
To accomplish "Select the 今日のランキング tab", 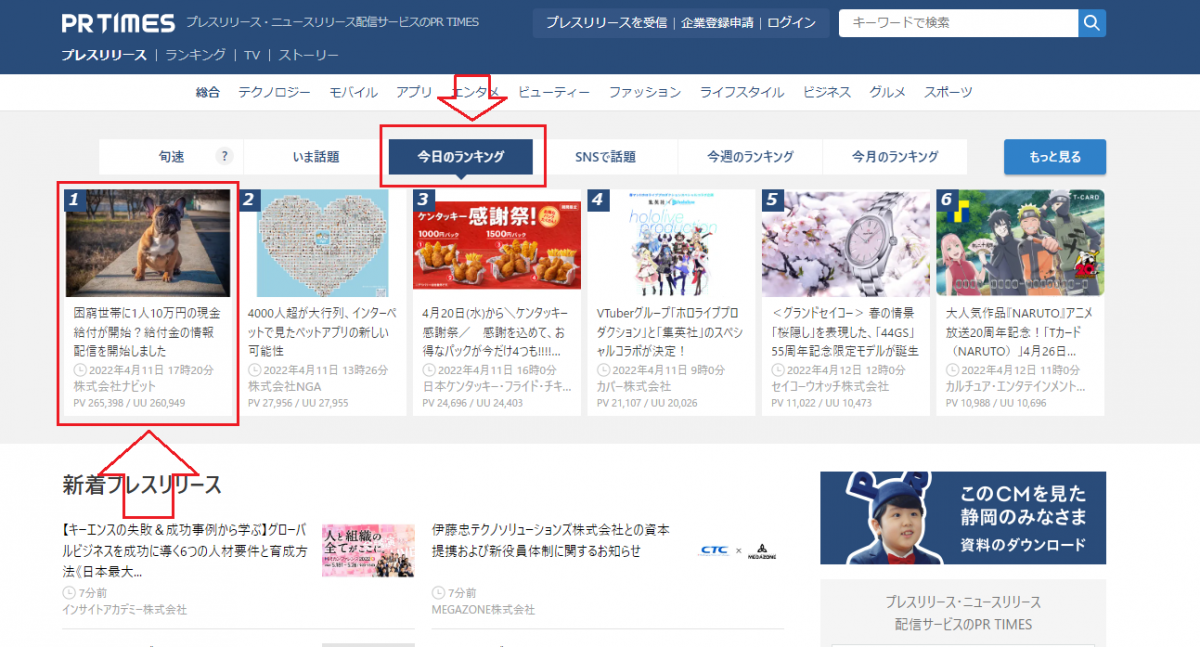I will click(x=460, y=157).
